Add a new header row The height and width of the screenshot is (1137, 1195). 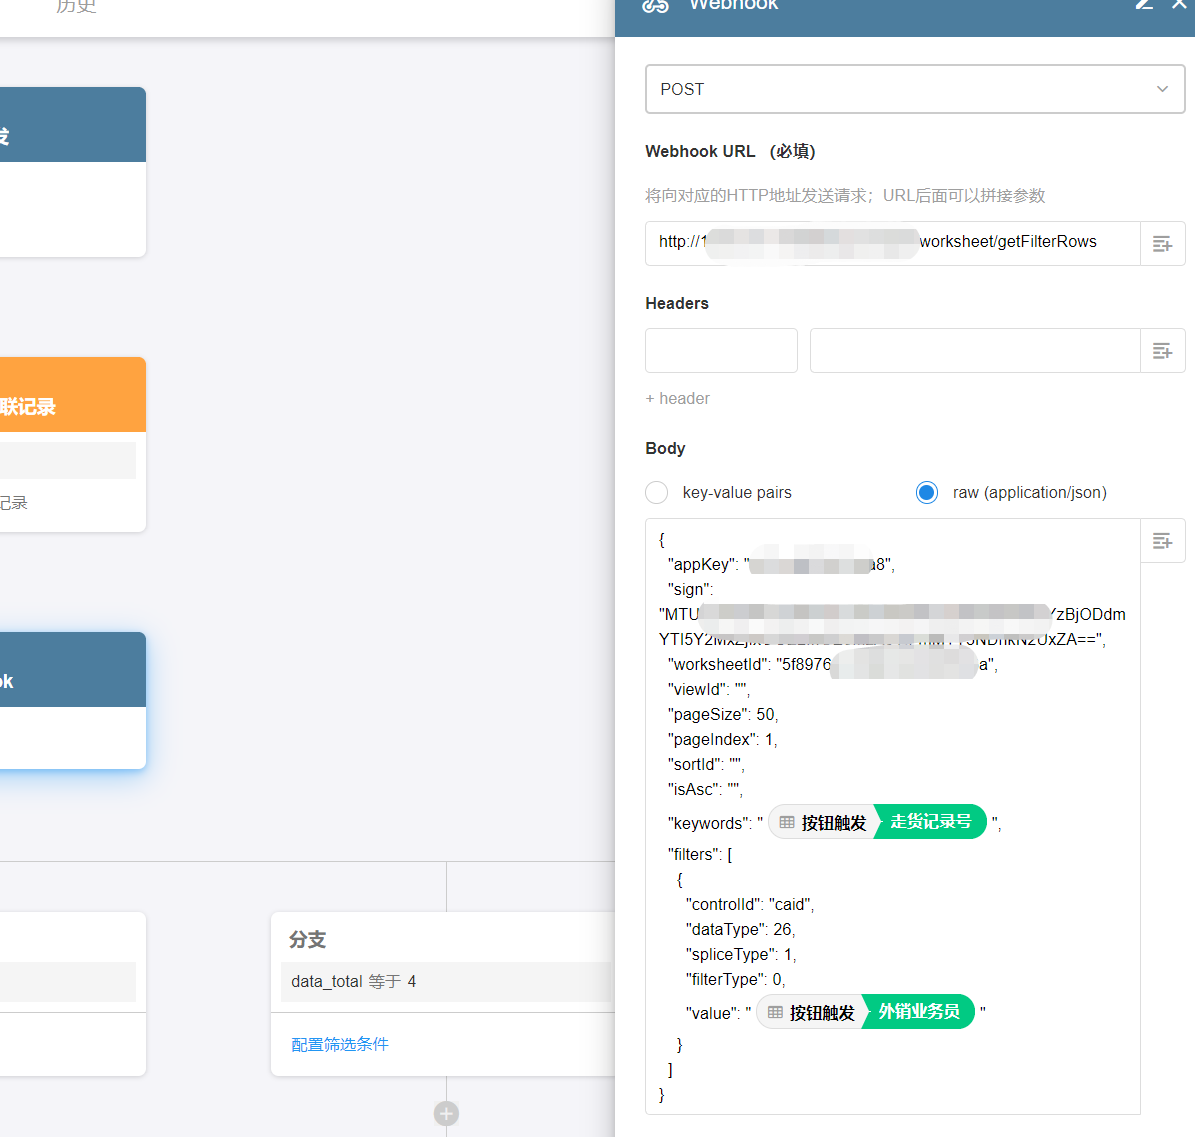[678, 399]
